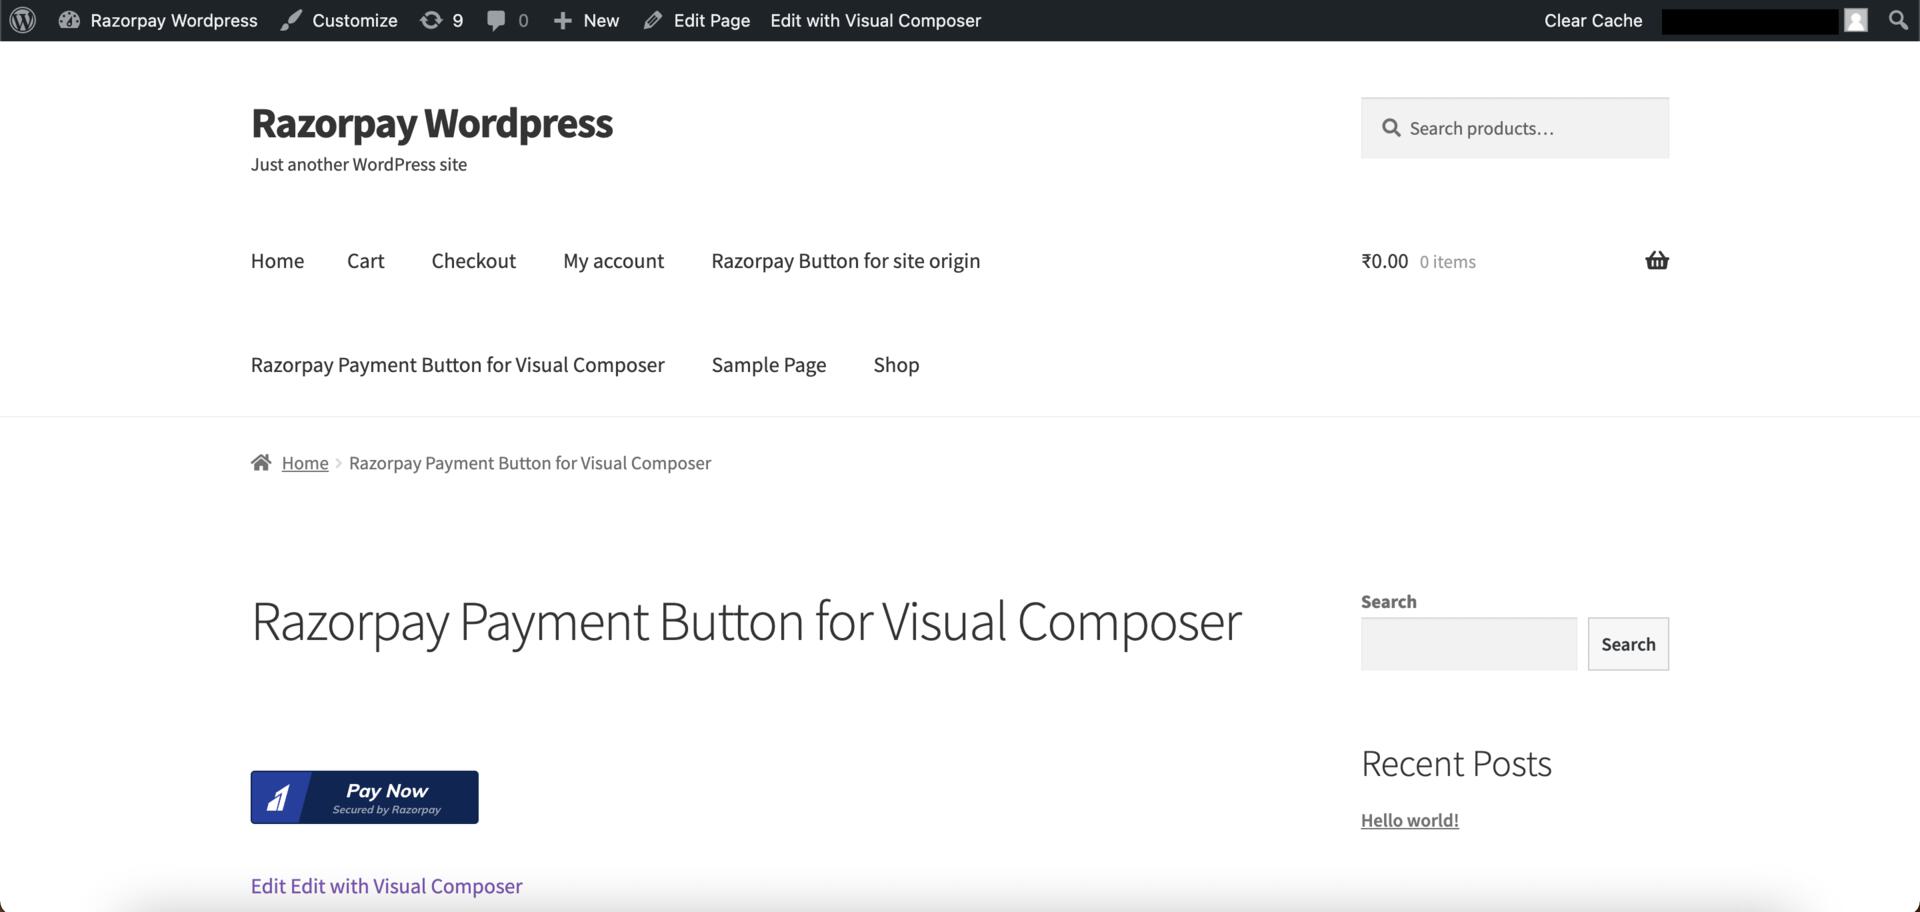This screenshot has width=1920, height=912.
Task: Open the Shop page
Action: coord(896,365)
